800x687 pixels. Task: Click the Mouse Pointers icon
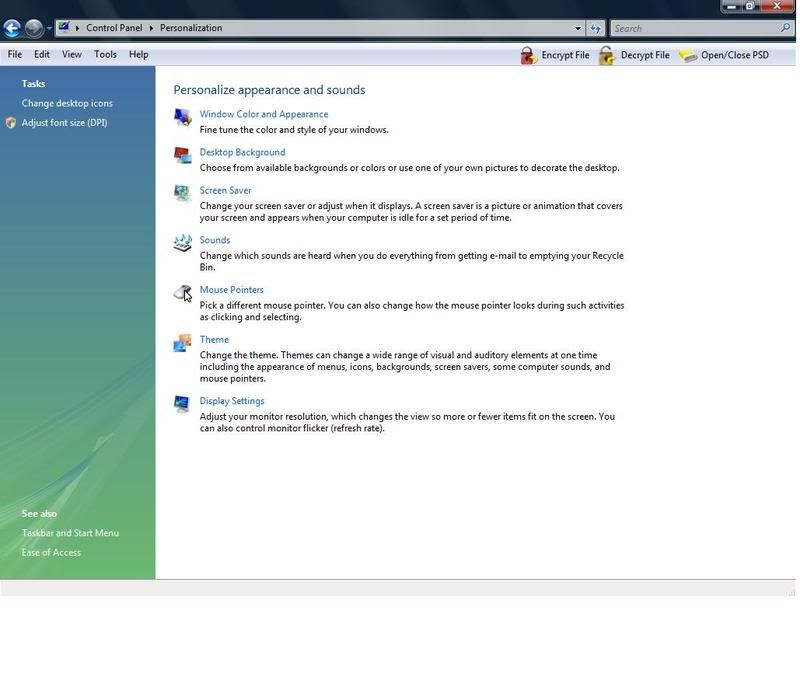point(182,292)
